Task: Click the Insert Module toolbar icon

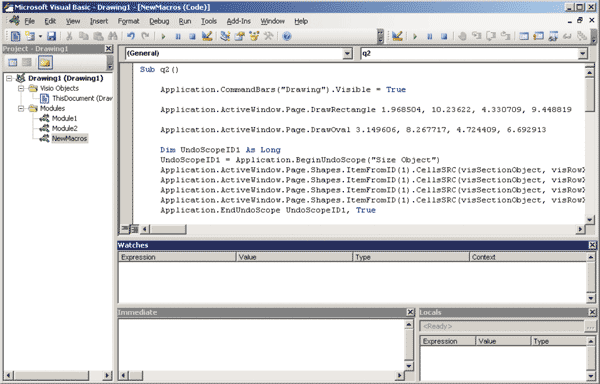Action: (x=29, y=36)
